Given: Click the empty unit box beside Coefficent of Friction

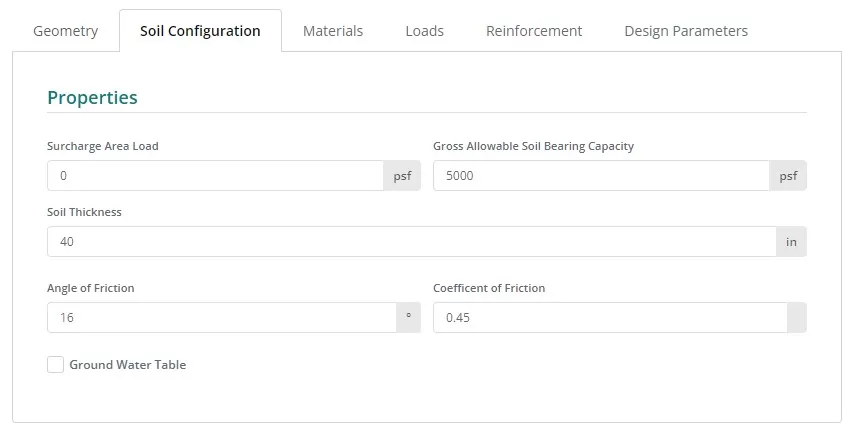Looking at the screenshot, I should point(797,317).
